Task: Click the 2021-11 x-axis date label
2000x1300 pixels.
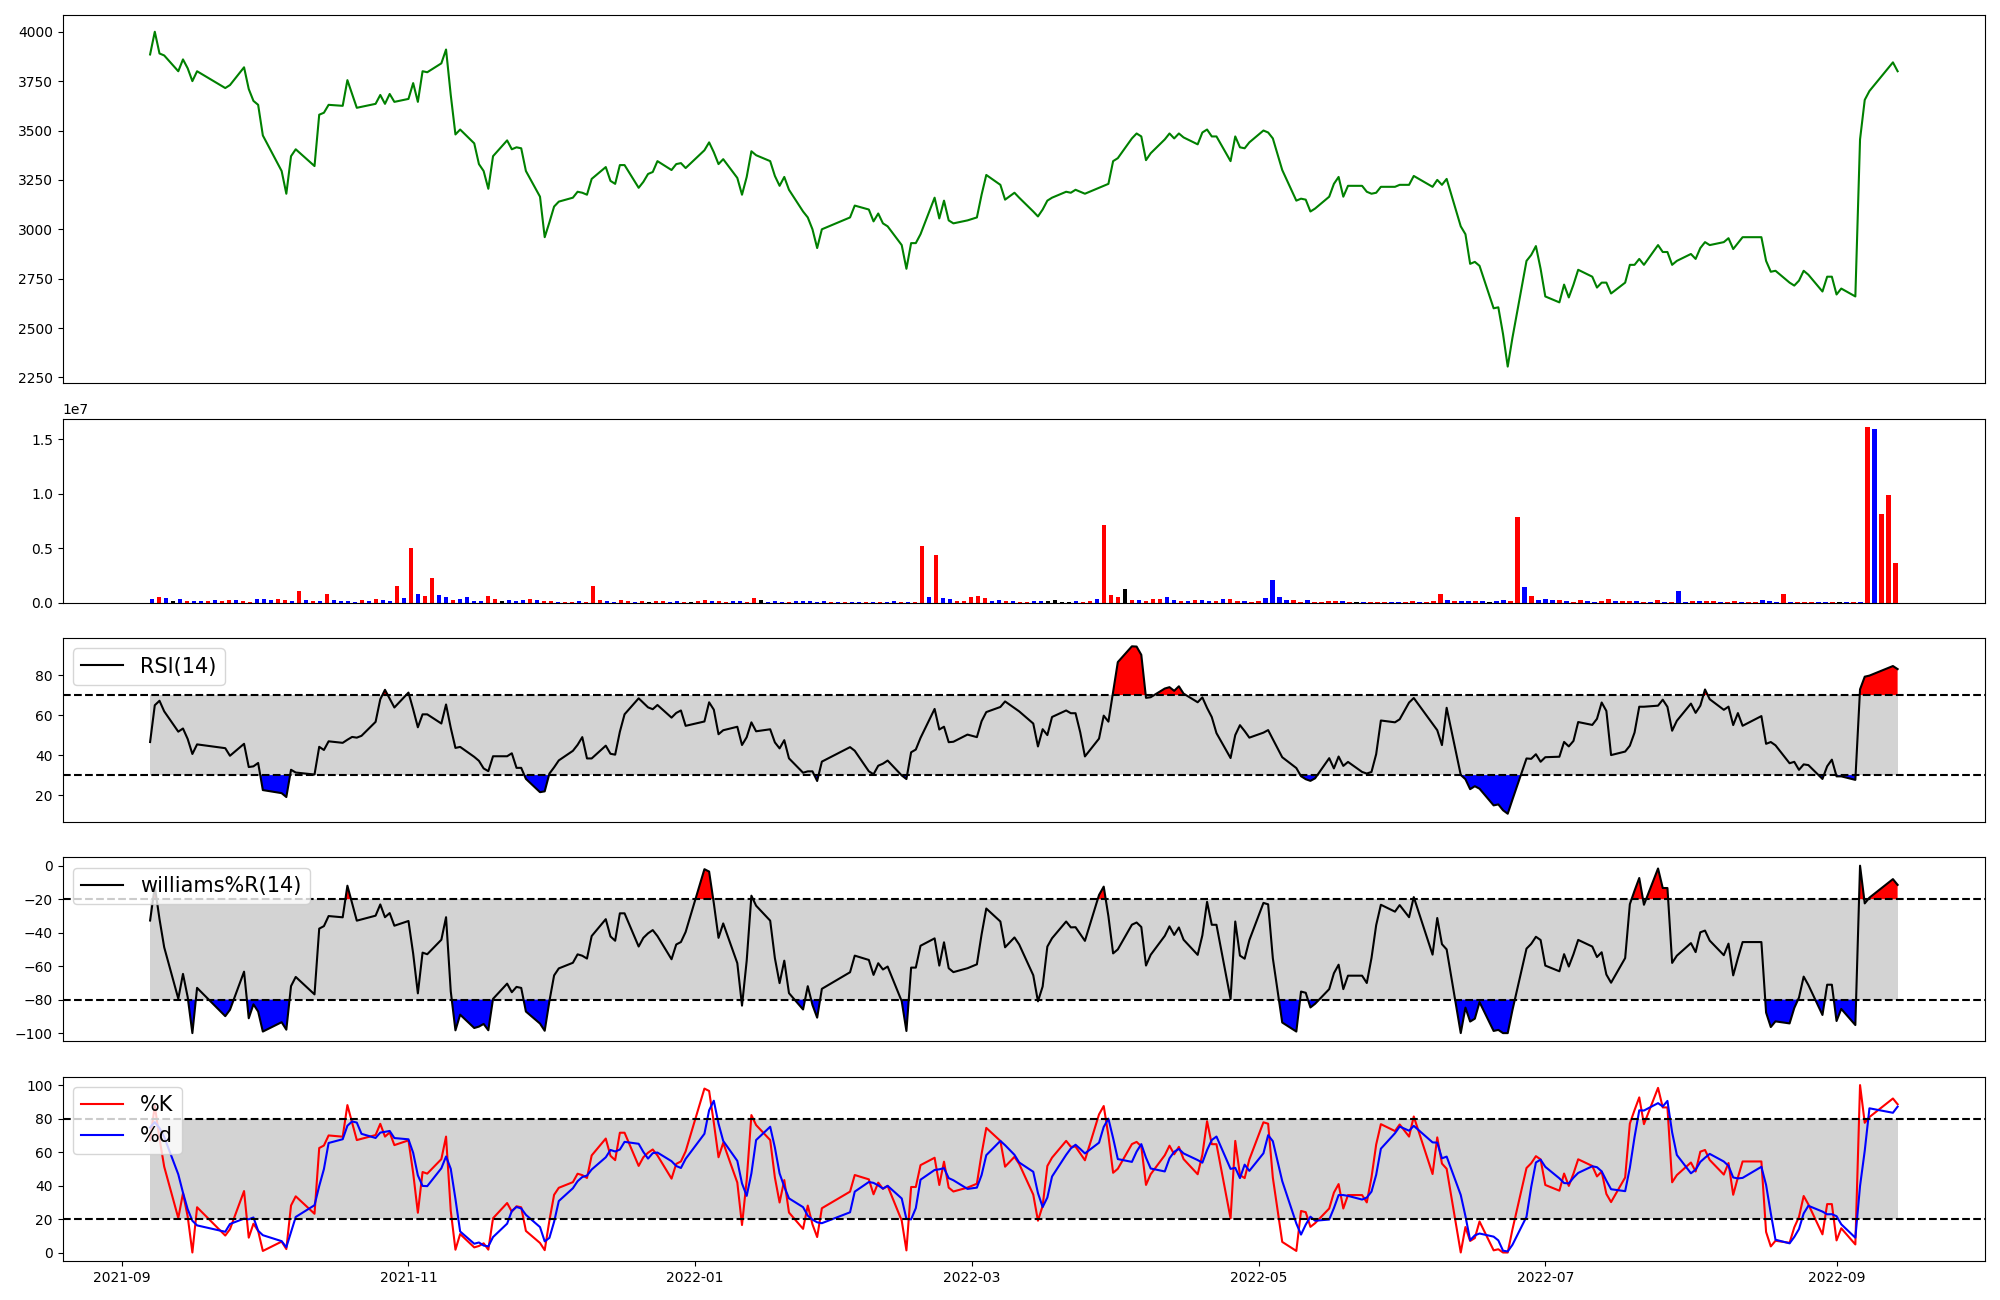Action: point(408,1277)
